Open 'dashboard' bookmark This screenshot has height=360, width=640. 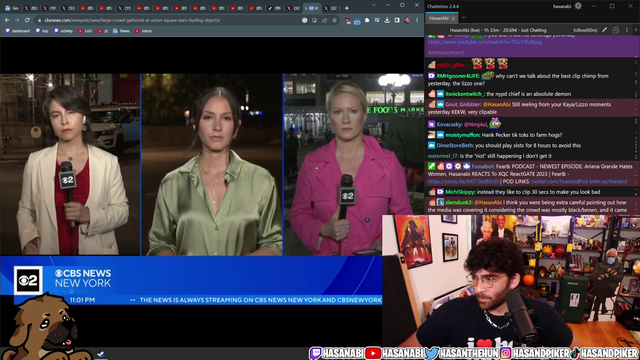[18, 31]
